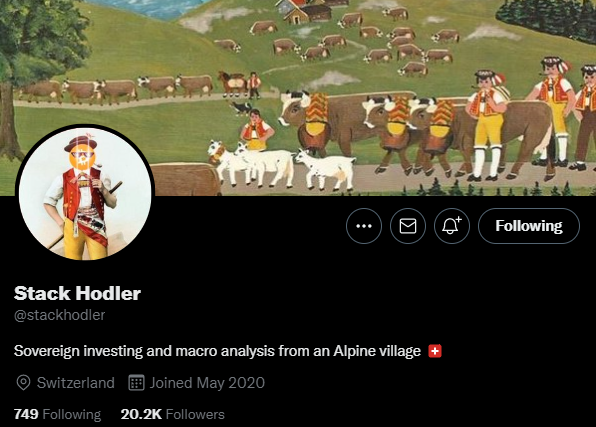Click the white goats in the banner

point(281,165)
